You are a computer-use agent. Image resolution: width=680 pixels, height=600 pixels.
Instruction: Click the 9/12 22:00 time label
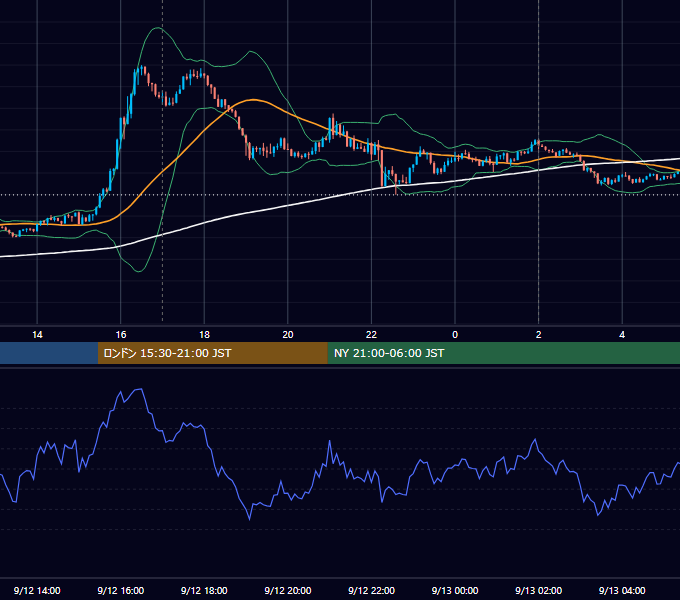pos(372,590)
